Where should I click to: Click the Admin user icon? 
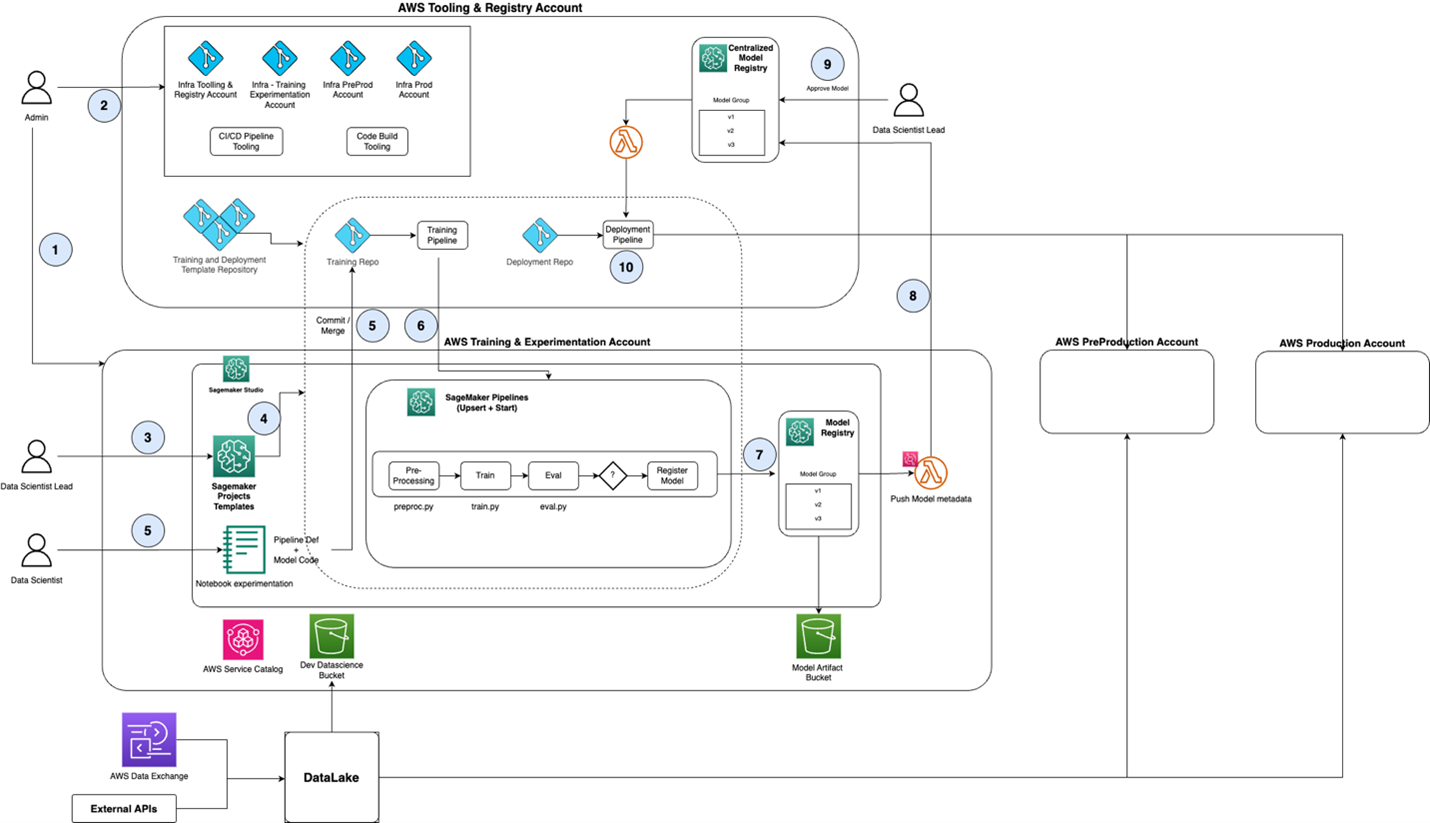(x=36, y=87)
